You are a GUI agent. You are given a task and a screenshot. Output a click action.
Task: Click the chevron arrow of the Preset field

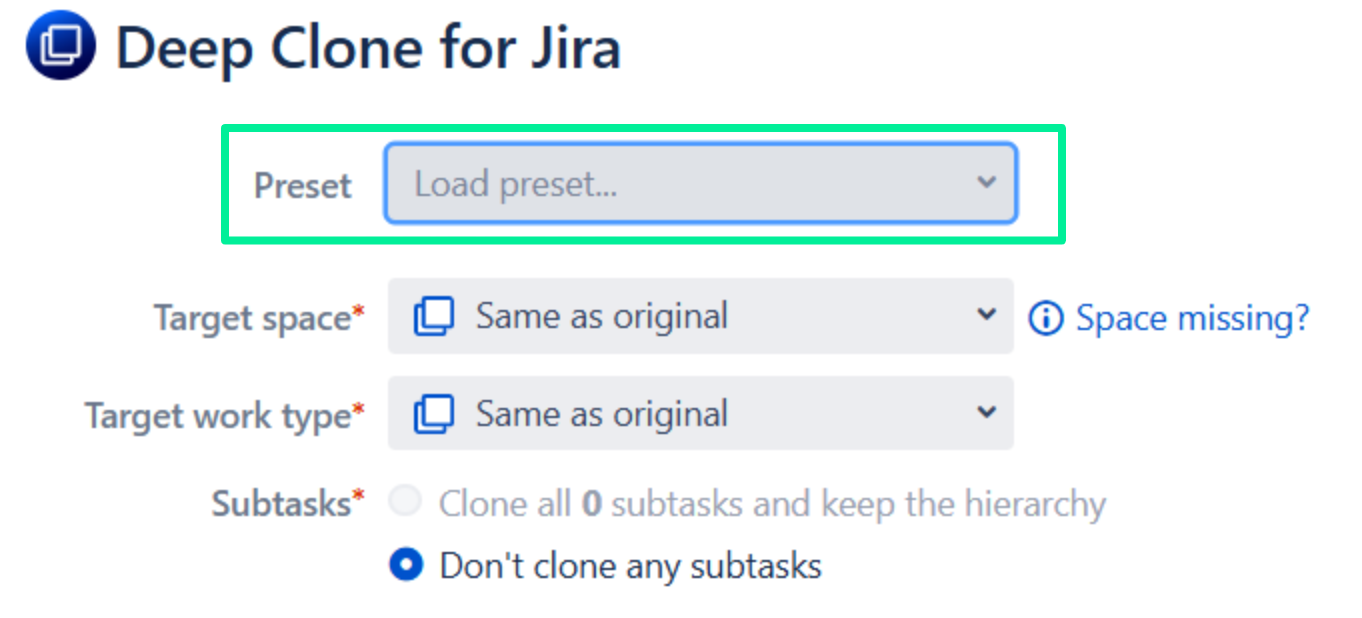coord(986,183)
